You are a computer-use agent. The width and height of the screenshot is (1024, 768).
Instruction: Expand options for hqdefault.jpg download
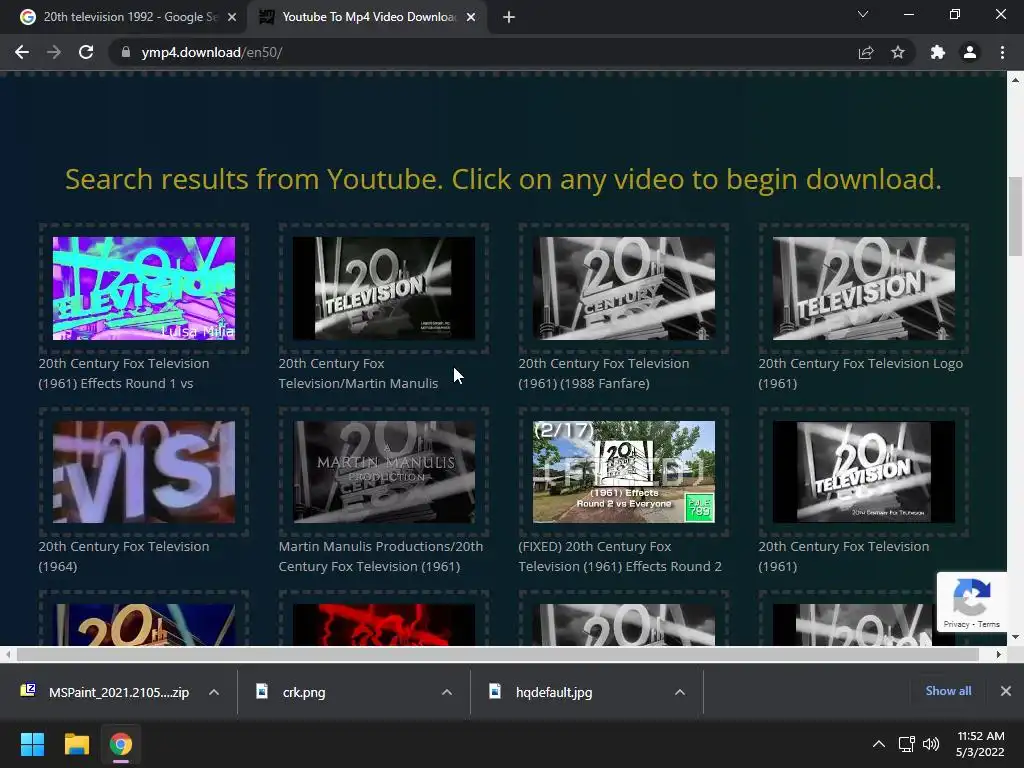coord(680,692)
